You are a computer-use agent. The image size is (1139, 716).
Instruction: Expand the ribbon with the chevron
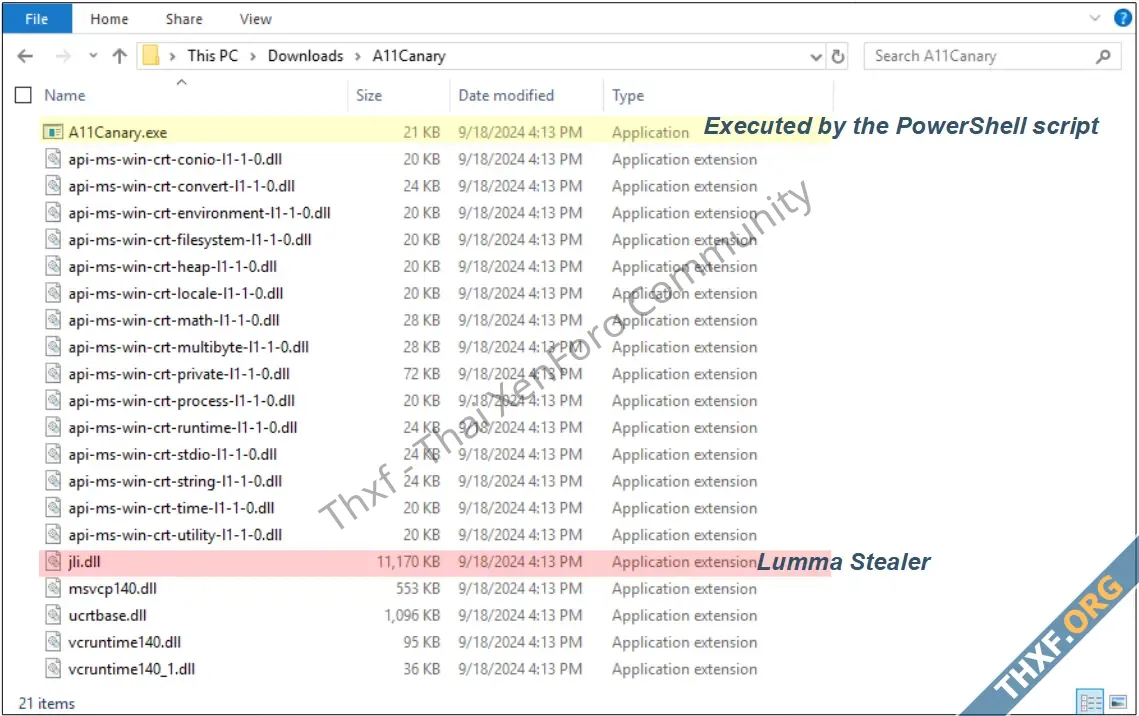1095,18
